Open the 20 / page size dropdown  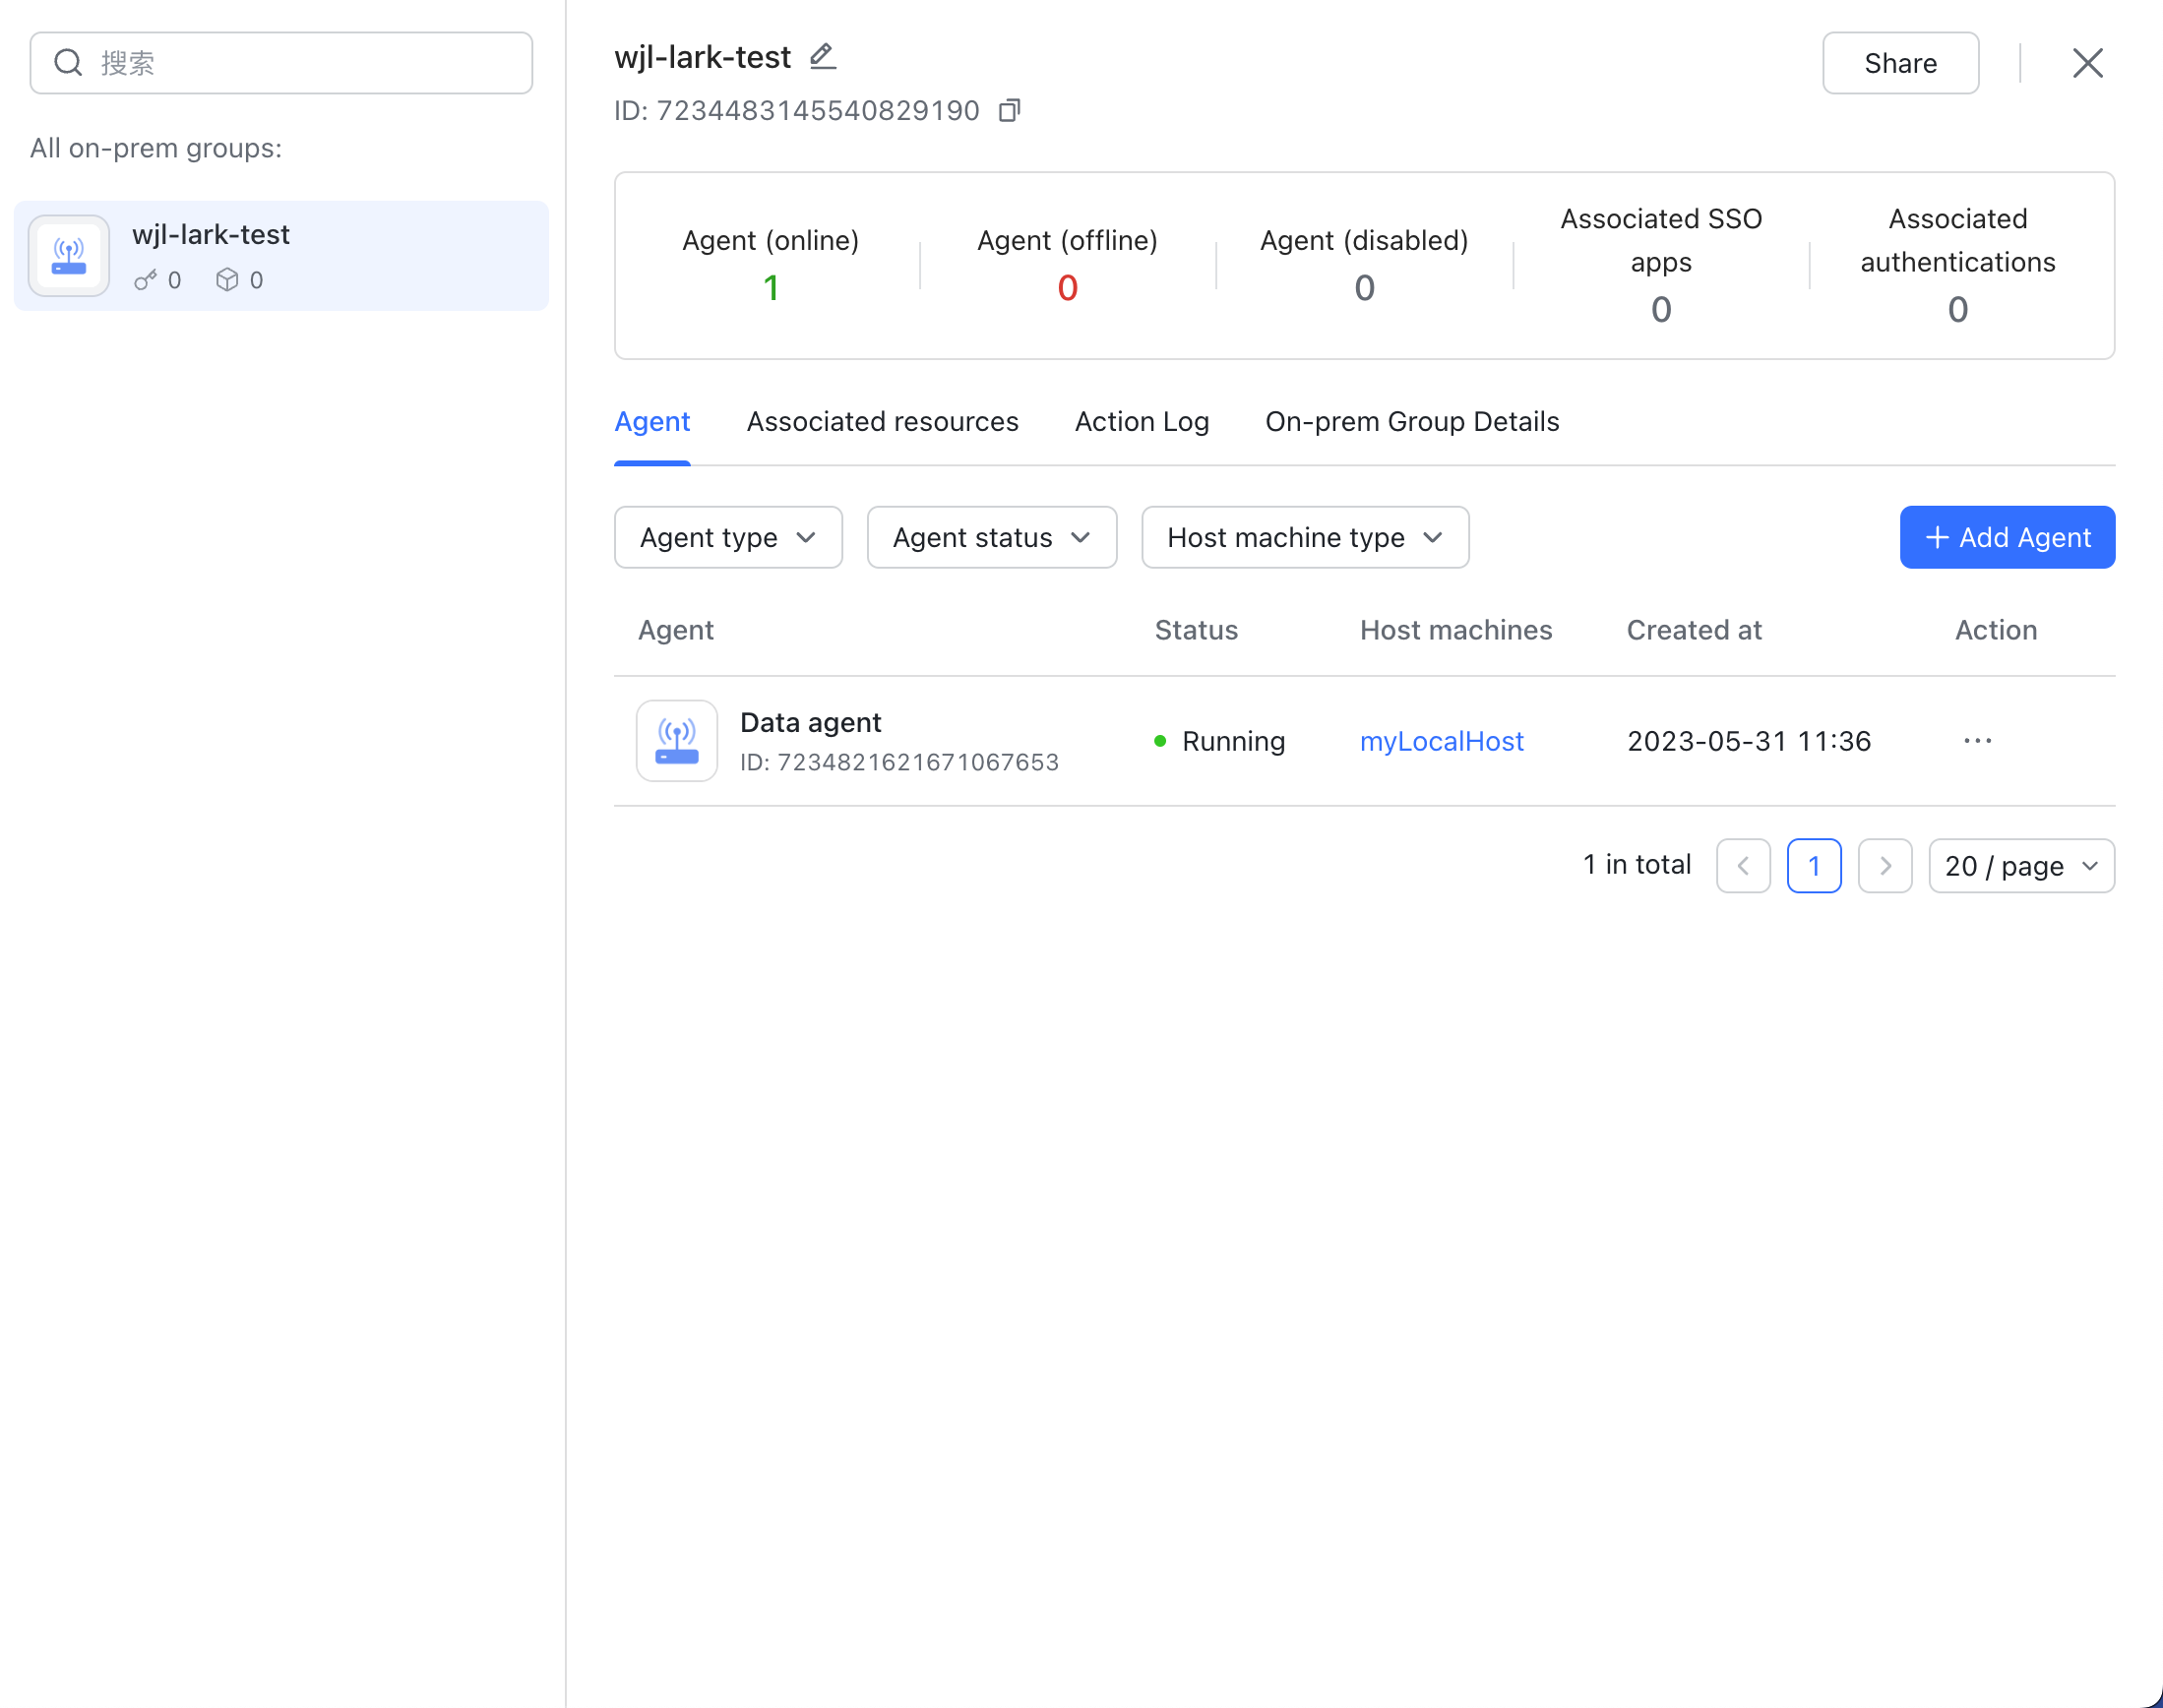click(x=2021, y=866)
